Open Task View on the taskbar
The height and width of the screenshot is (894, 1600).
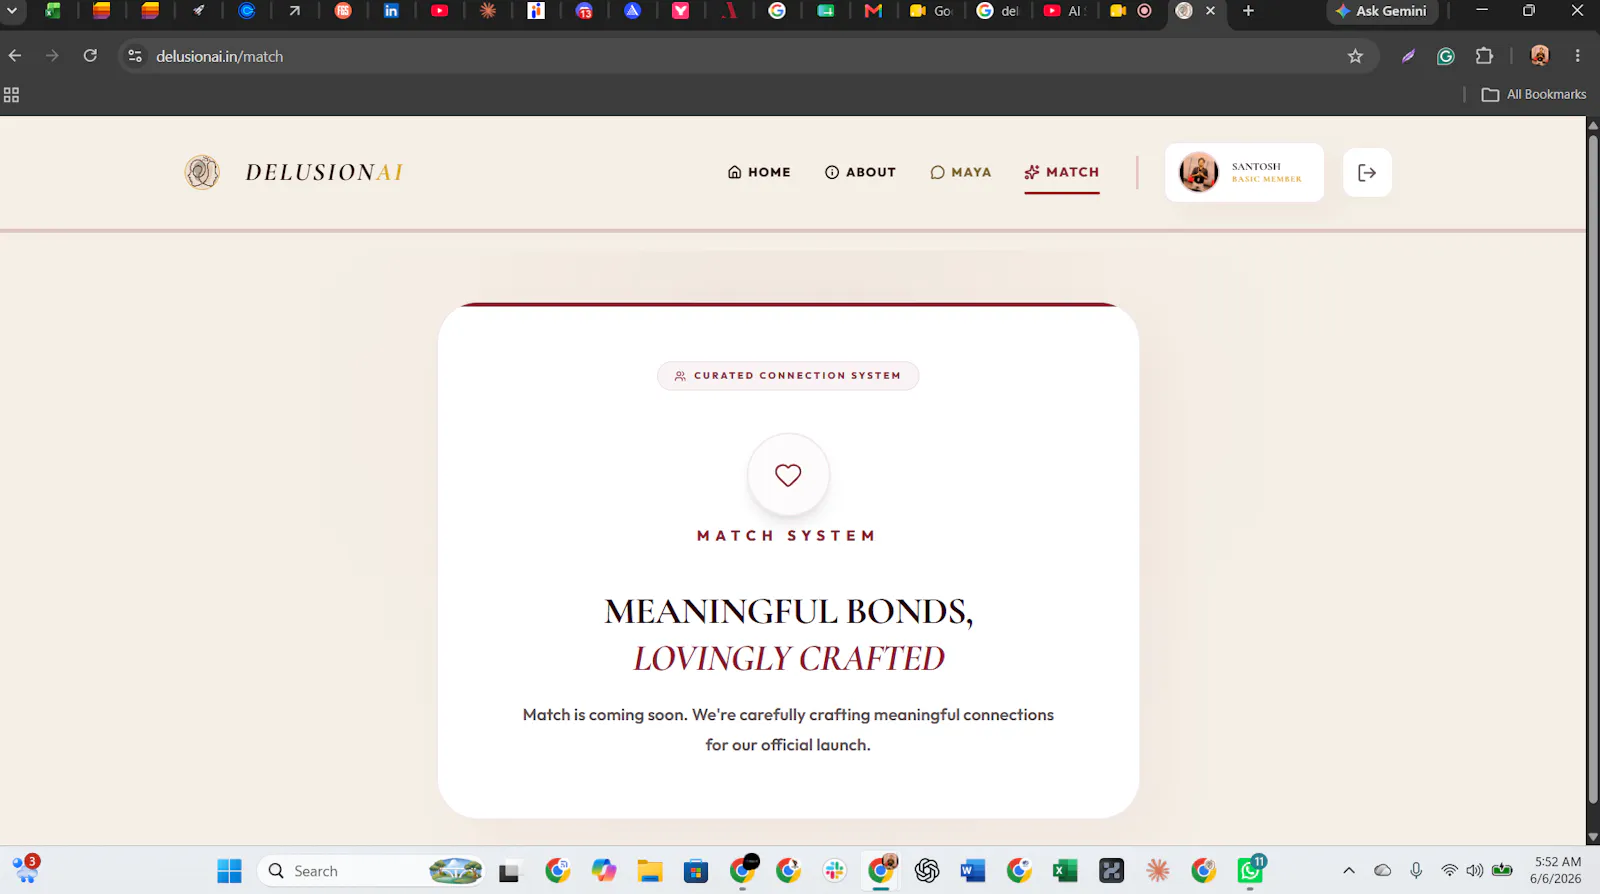coord(509,871)
